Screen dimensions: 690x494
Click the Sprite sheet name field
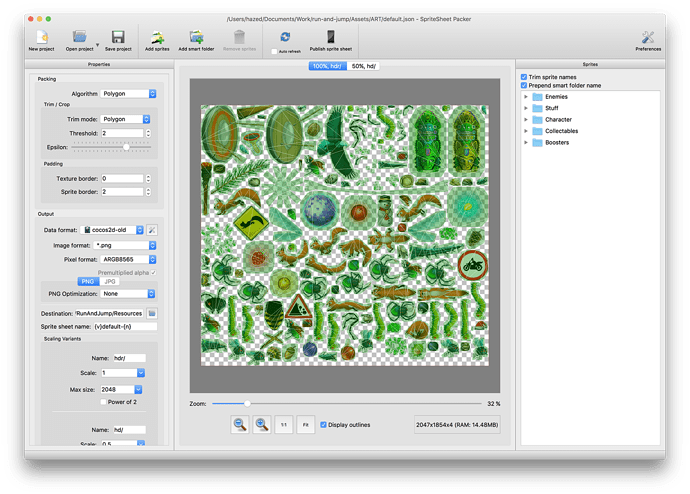click(x=125, y=327)
